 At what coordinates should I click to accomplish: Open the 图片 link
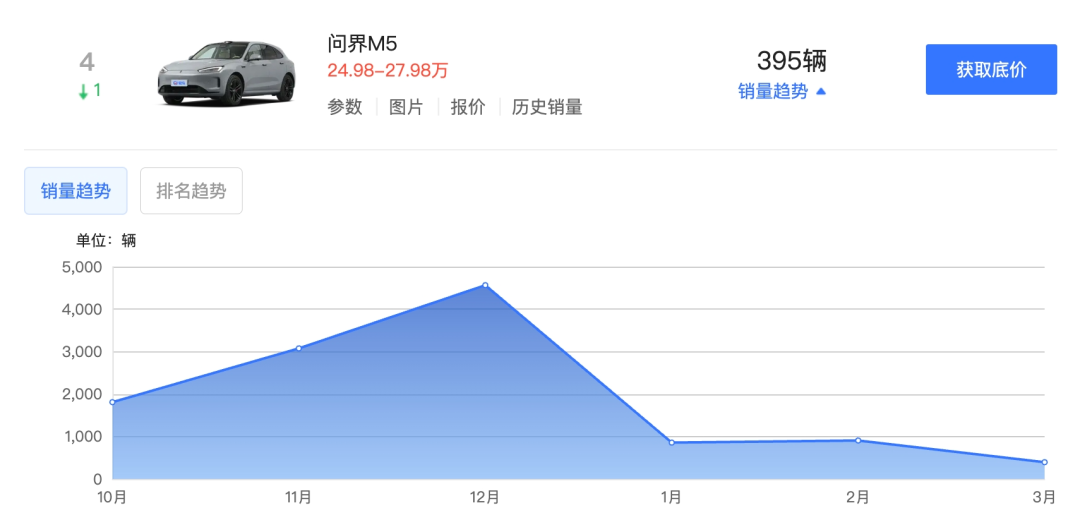coord(406,107)
